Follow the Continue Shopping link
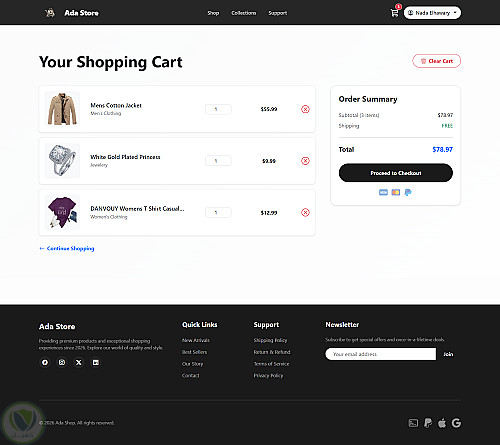 [x=67, y=248]
